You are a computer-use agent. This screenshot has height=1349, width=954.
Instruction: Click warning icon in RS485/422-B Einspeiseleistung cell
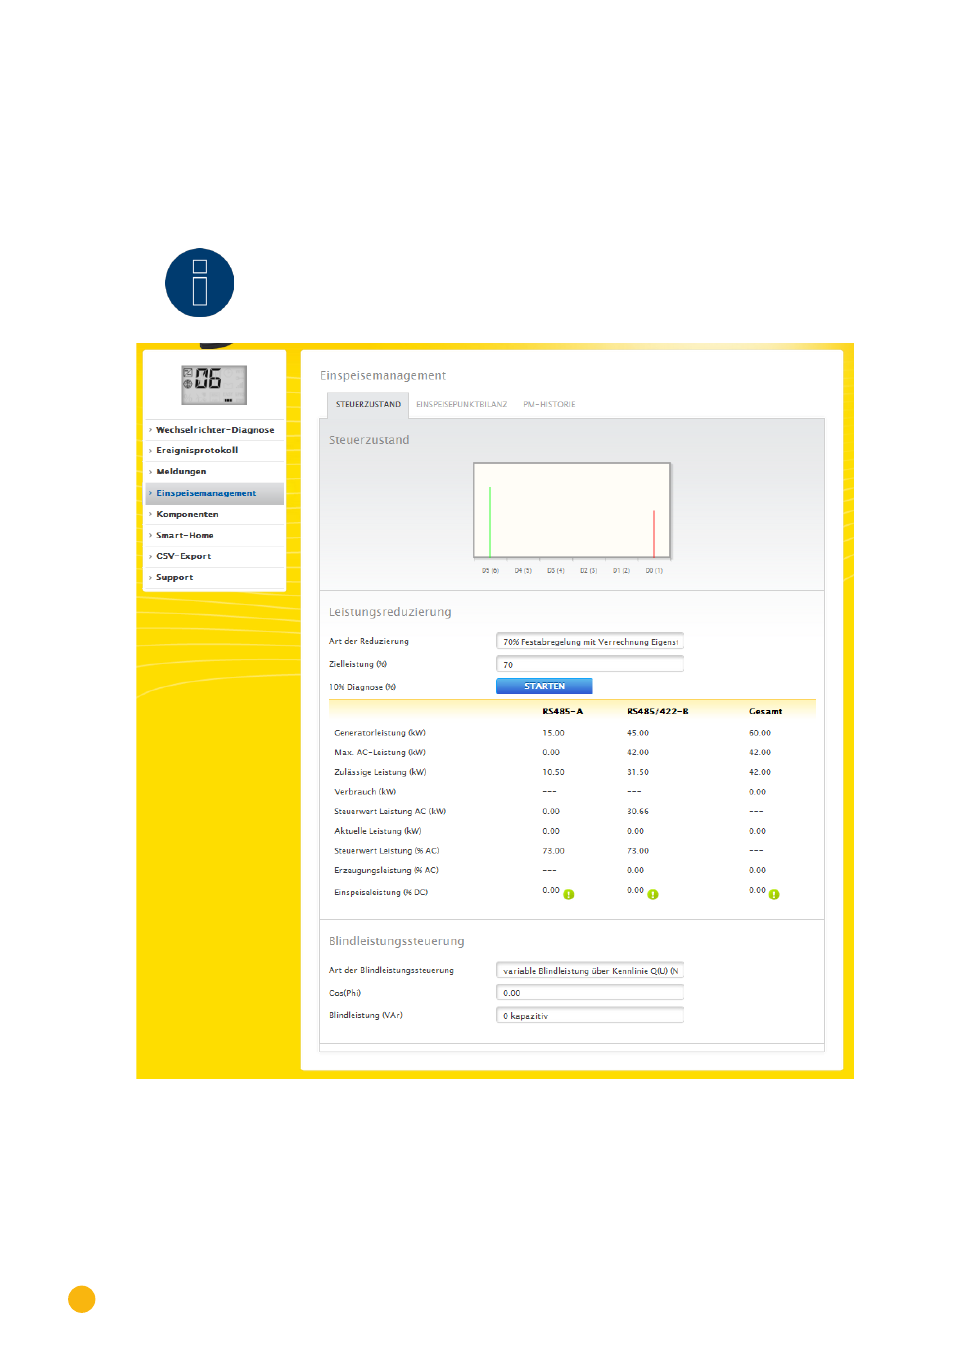point(653,894)
